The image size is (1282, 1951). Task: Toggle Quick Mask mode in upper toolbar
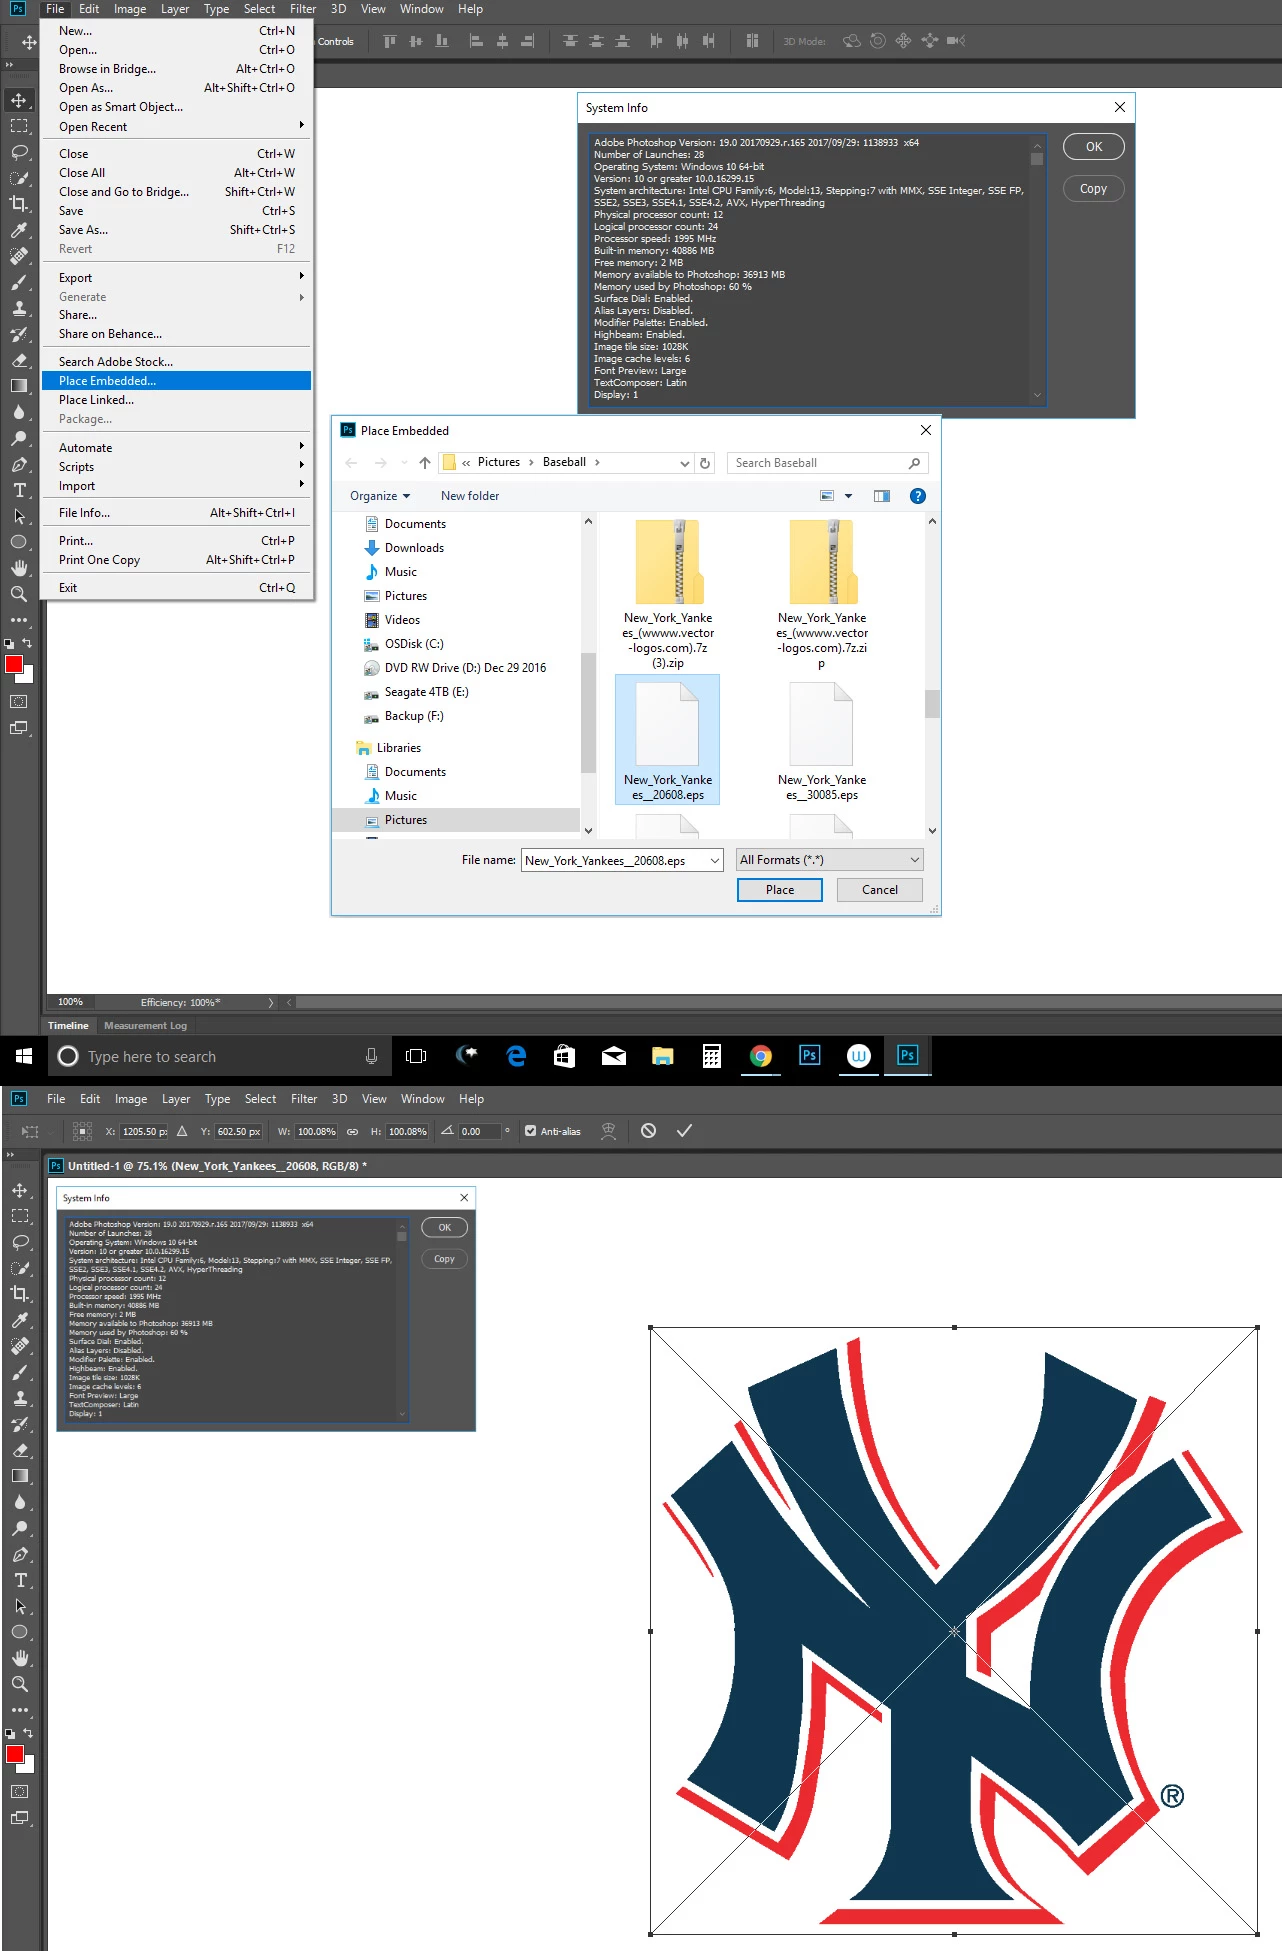(19, 701)
